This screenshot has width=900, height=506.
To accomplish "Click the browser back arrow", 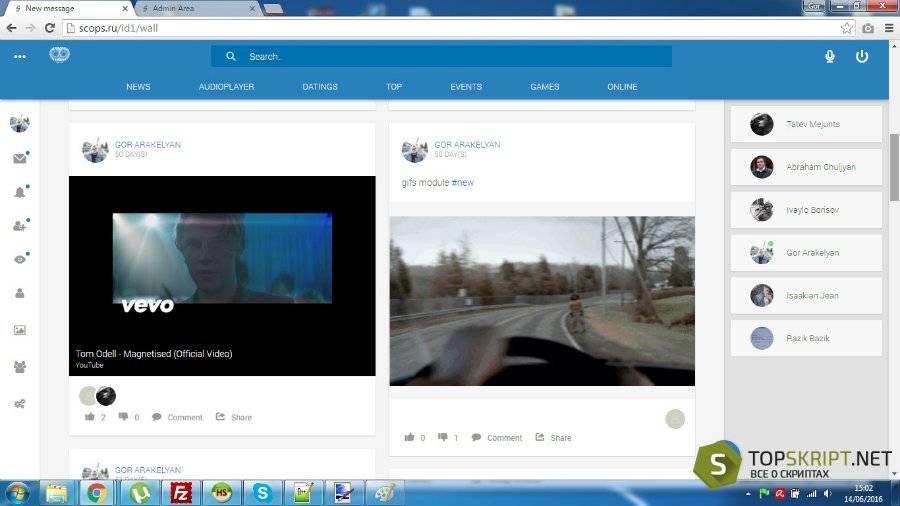I will point(11,28).
